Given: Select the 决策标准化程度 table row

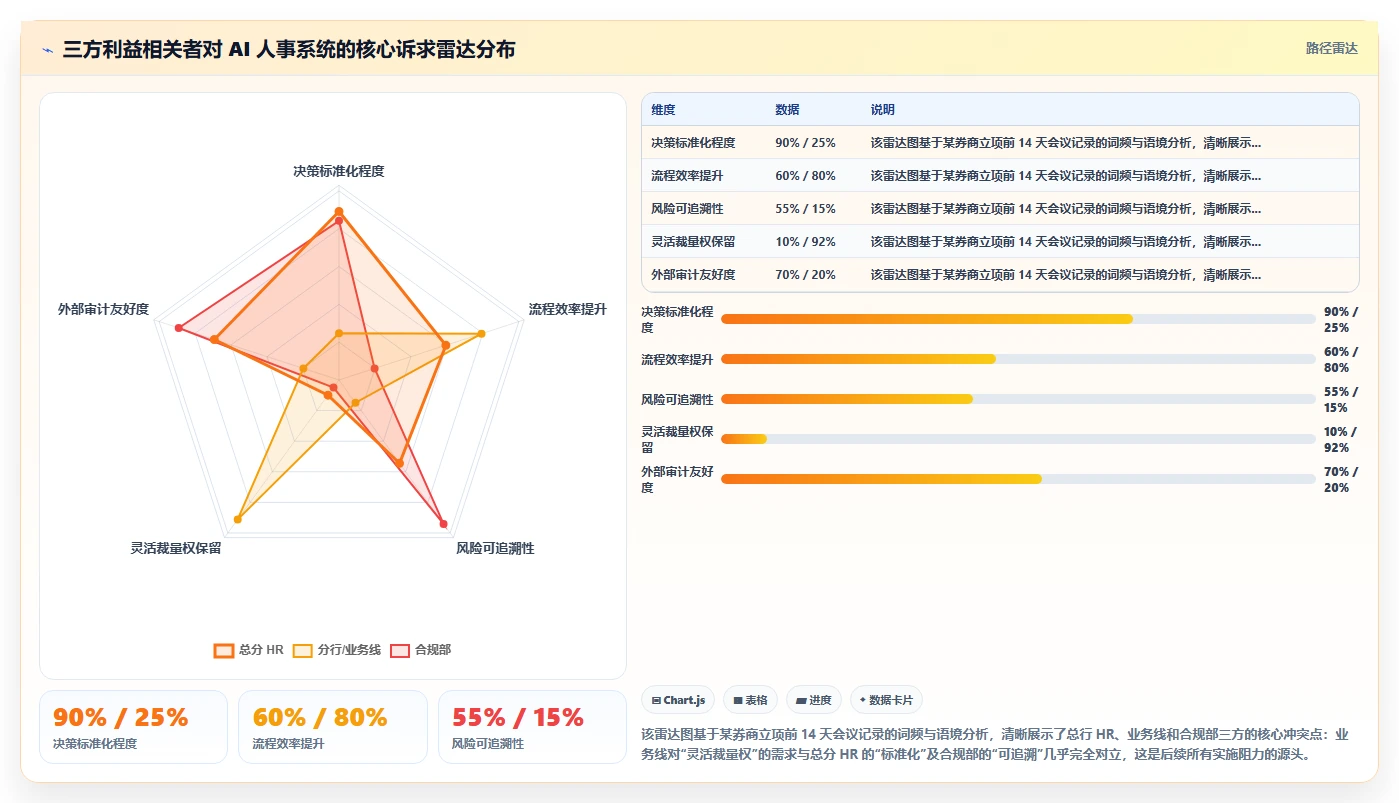Looking at the screenshot, I should point(1000,142).
